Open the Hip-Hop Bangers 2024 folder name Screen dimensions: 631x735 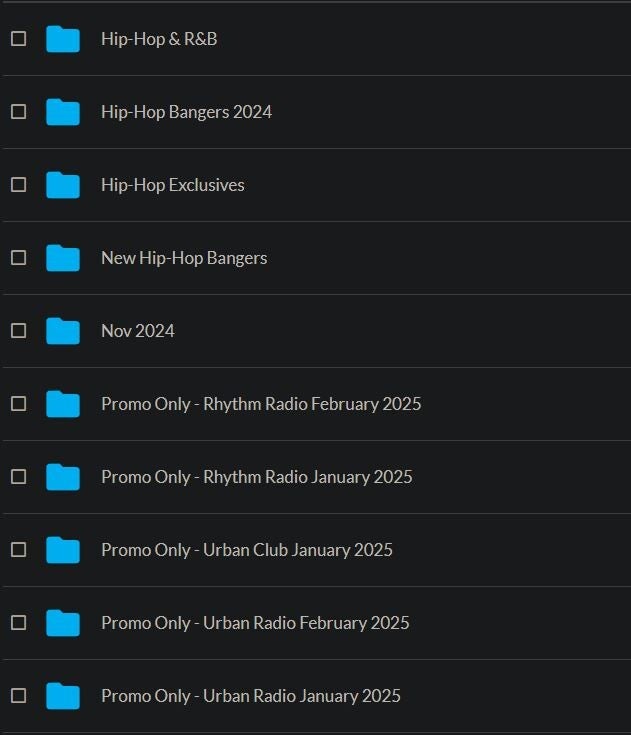click(x=186, y=112)
